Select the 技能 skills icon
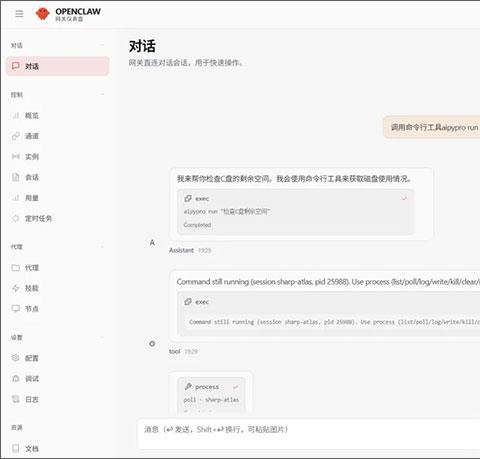The width and height of the screenshot is (480, 459). coord(15,288)
